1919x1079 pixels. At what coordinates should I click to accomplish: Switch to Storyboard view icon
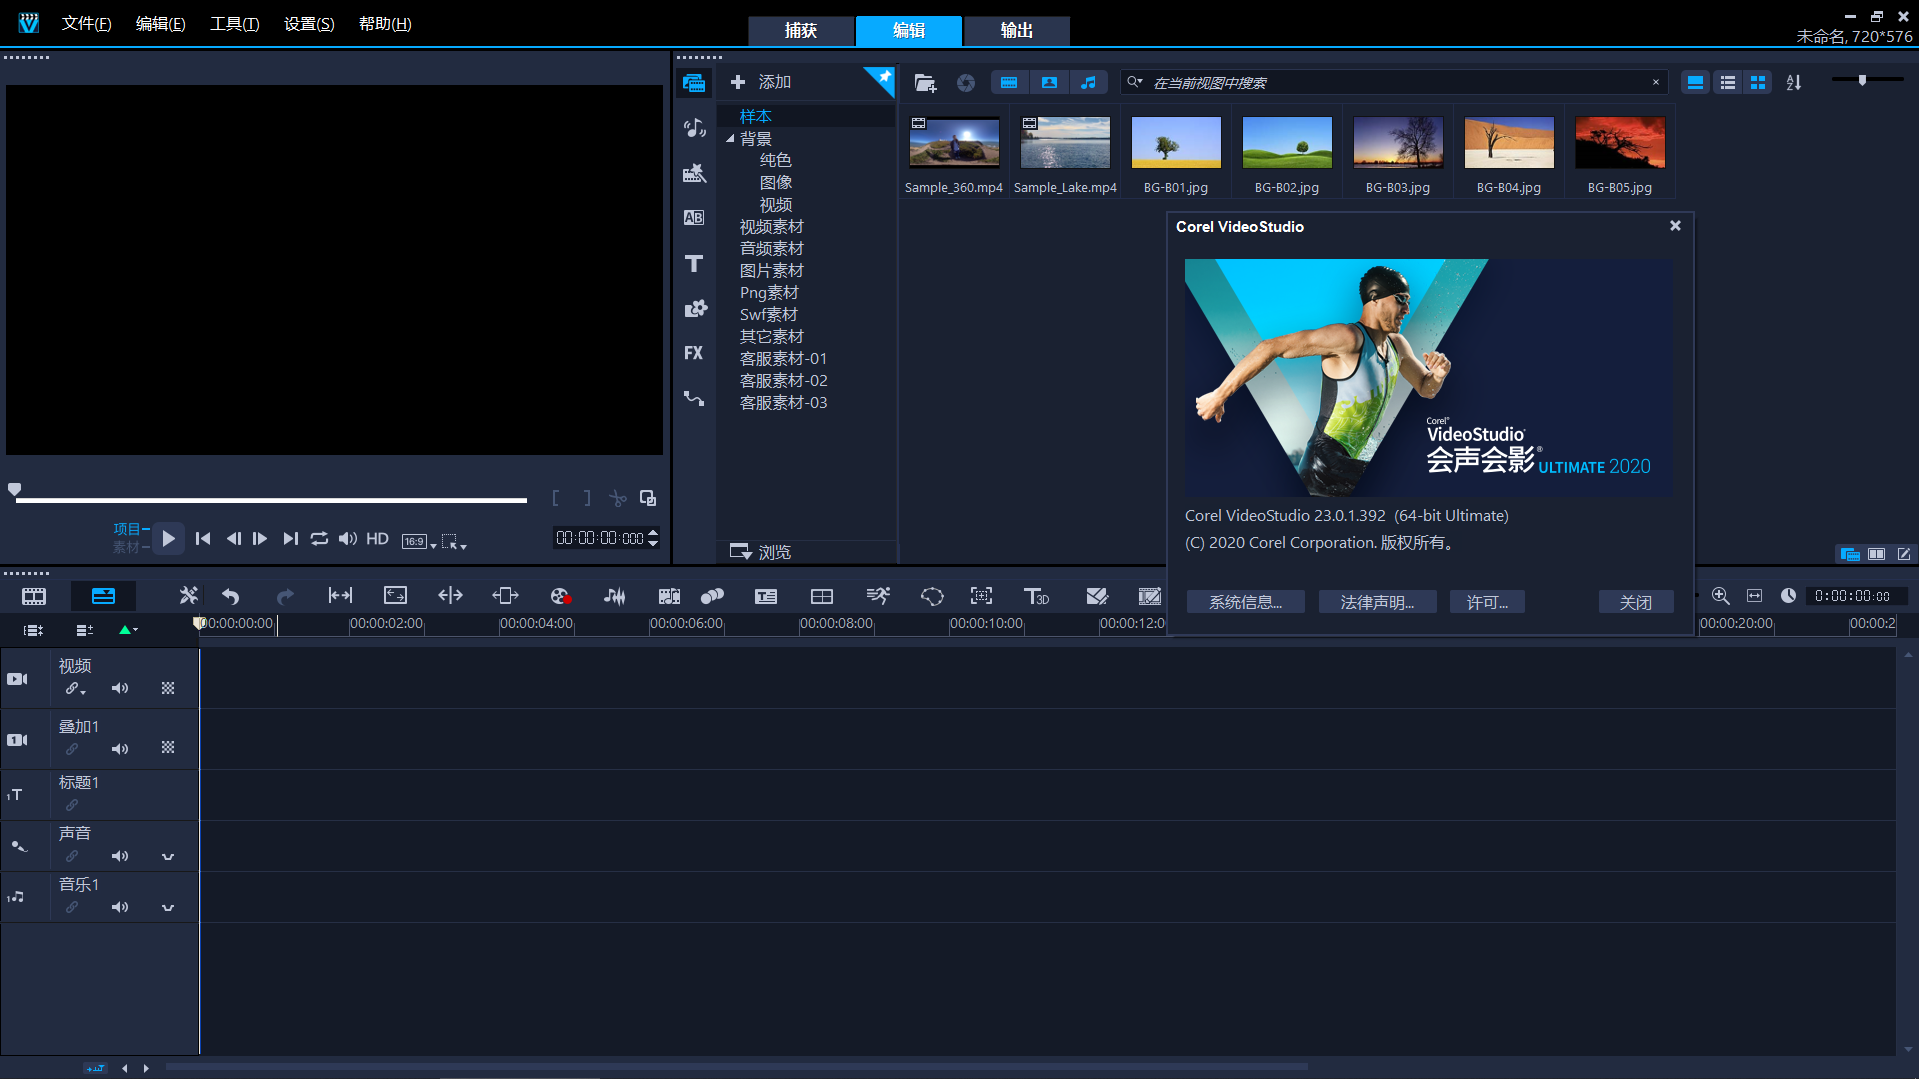point(34,597)
